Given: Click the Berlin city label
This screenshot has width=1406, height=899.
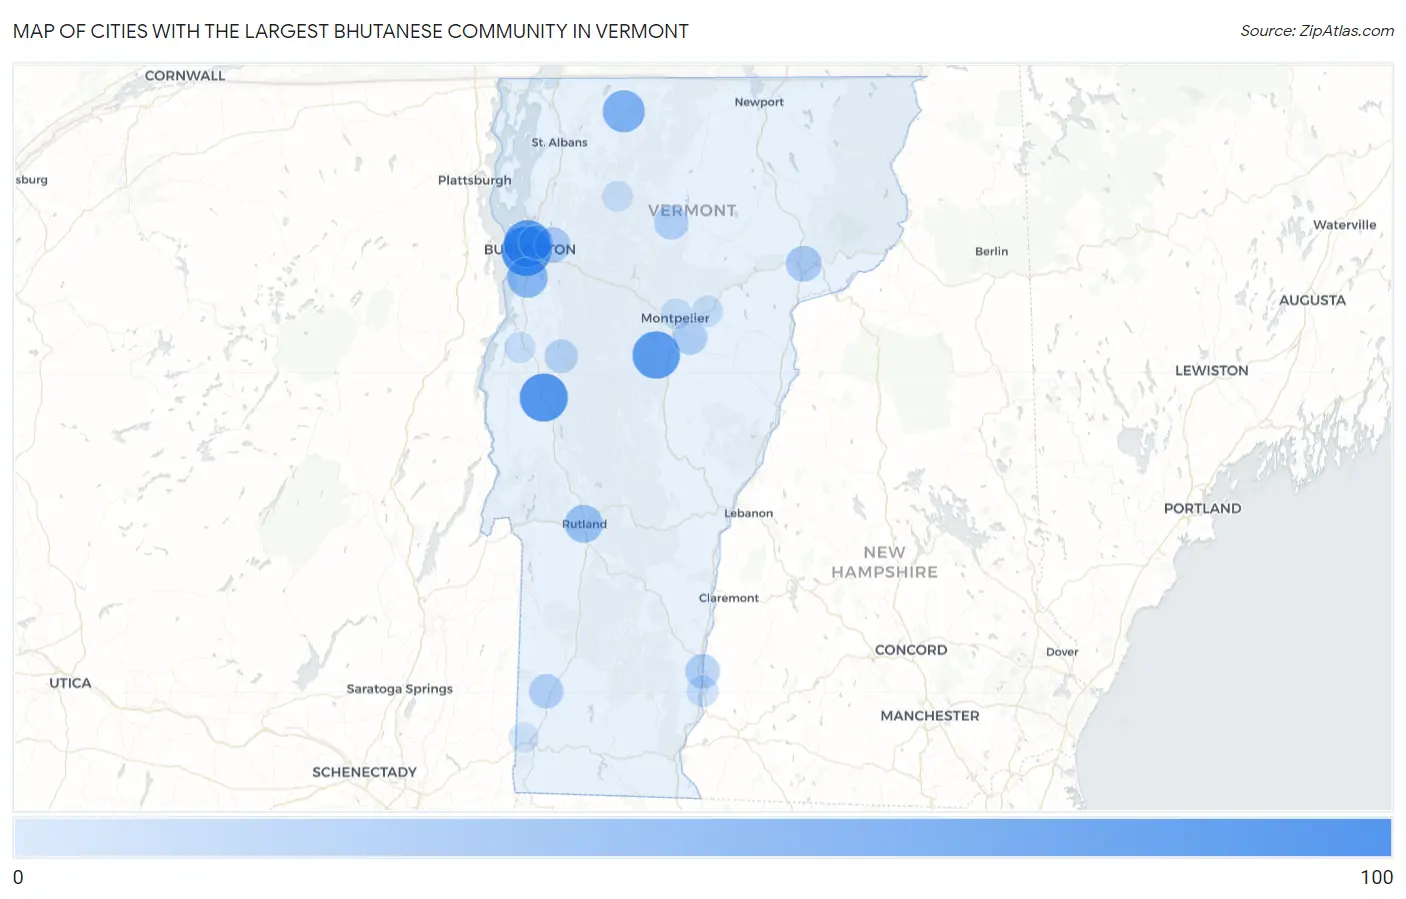Looking at the screenshot, I should [991, 251].
